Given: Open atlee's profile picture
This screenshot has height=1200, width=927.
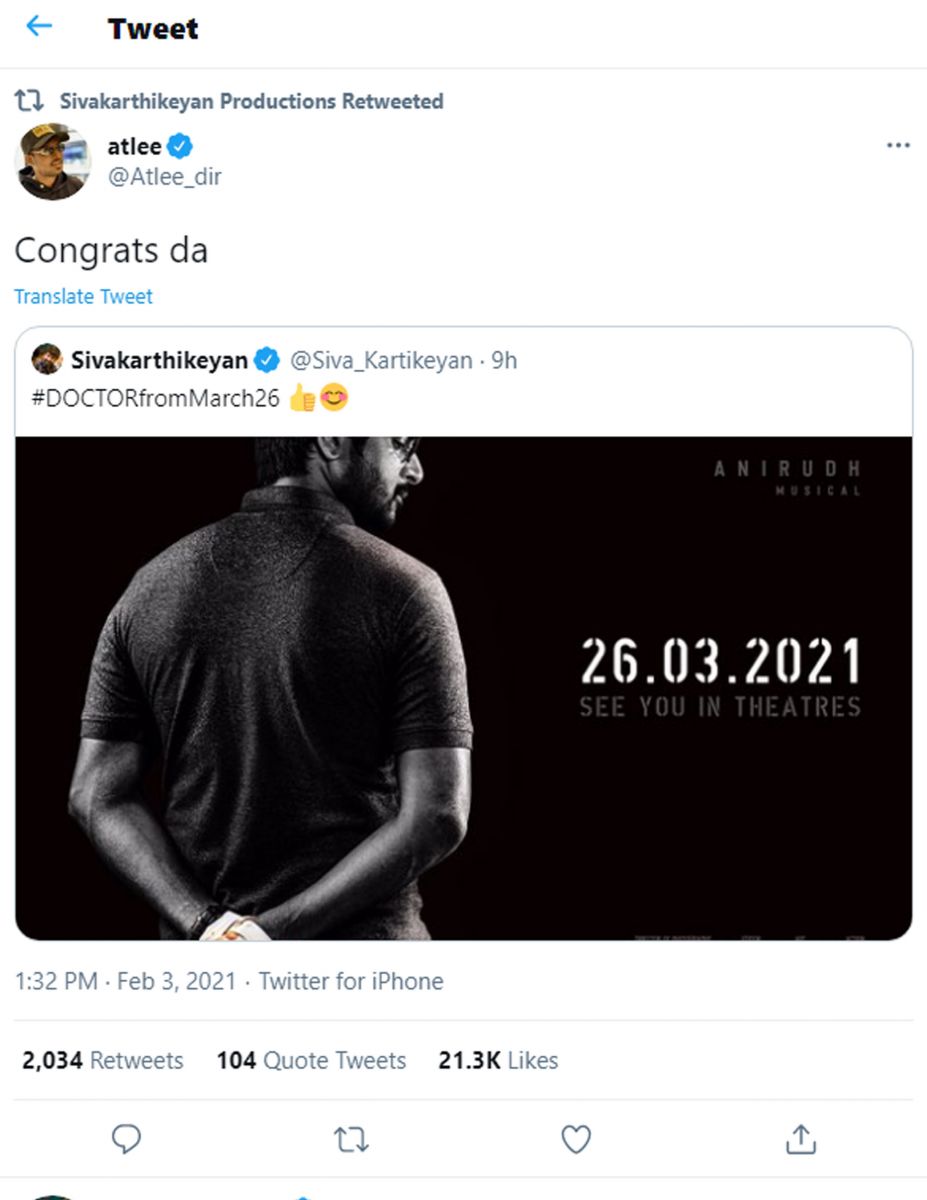Looking at the screenshot, I should (52, 161).
